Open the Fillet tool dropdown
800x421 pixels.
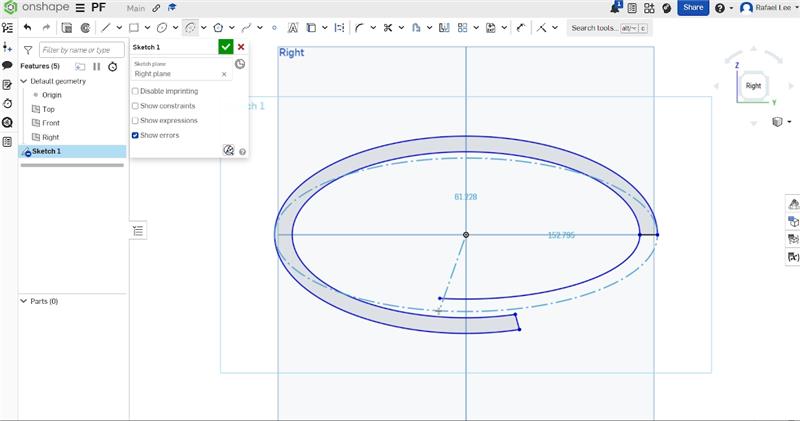point(373,28)
